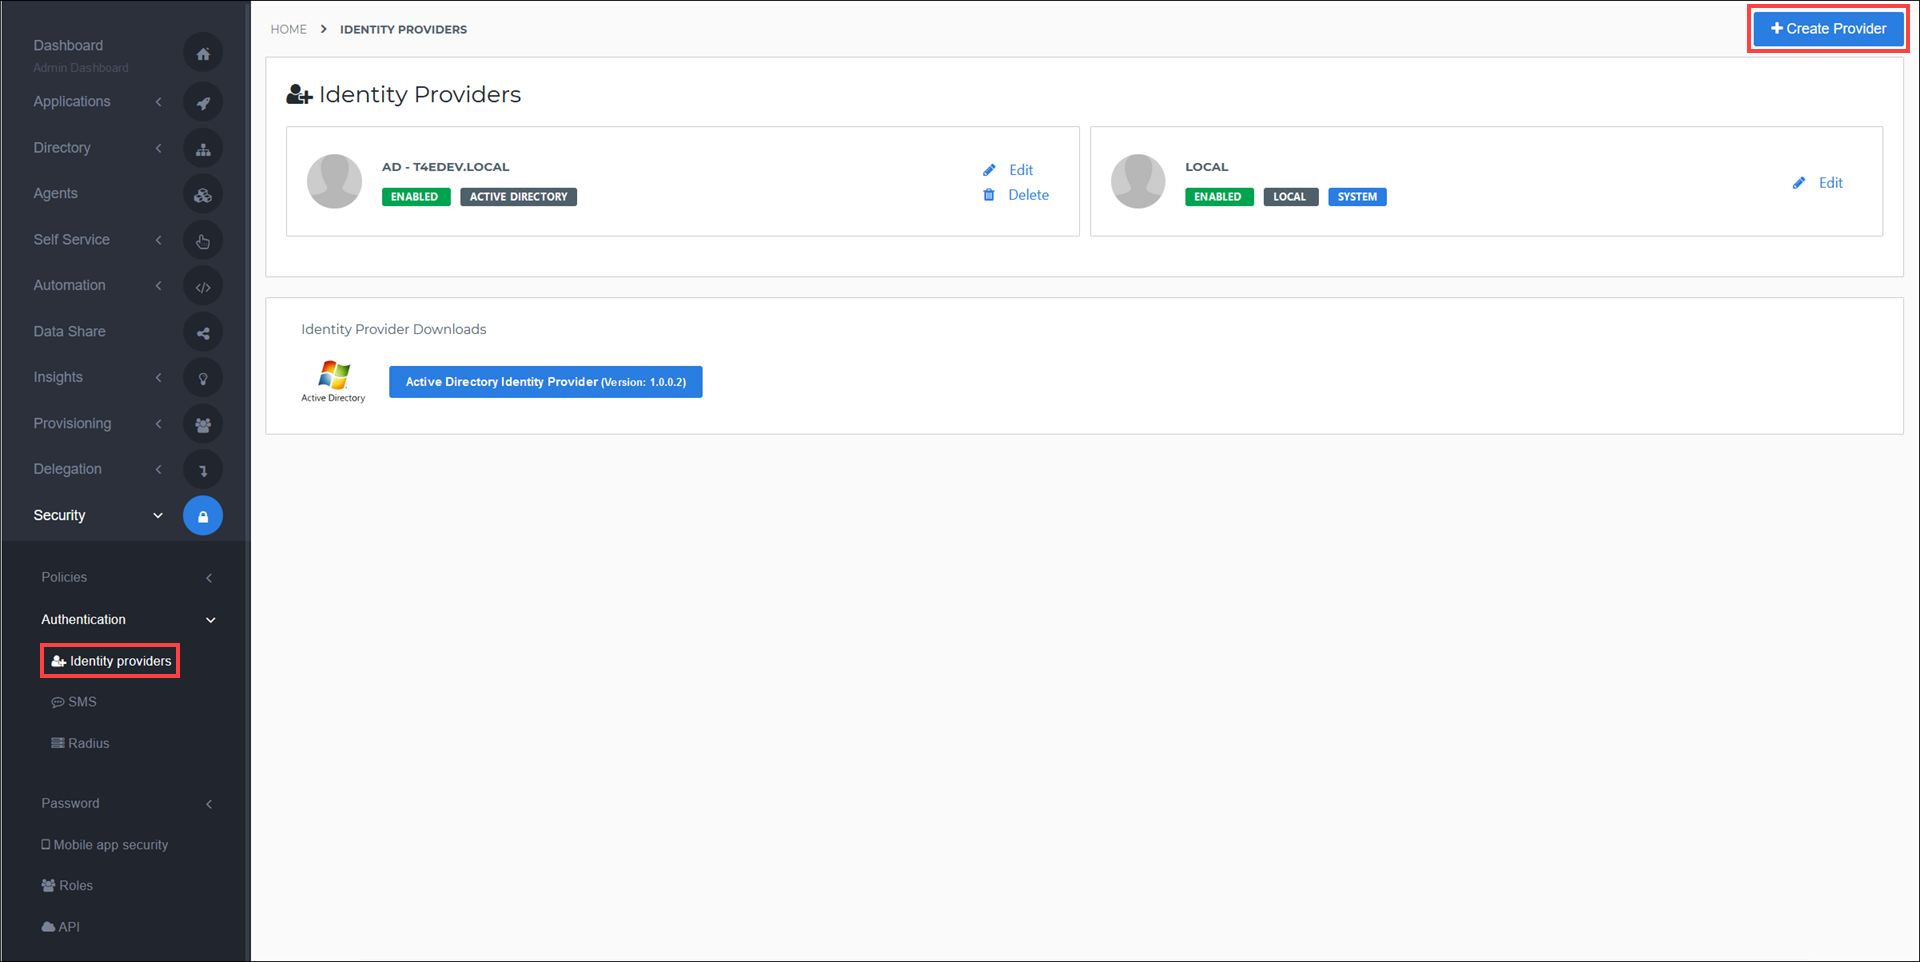Expand the Insights chevron

click(x=158, y=378)
